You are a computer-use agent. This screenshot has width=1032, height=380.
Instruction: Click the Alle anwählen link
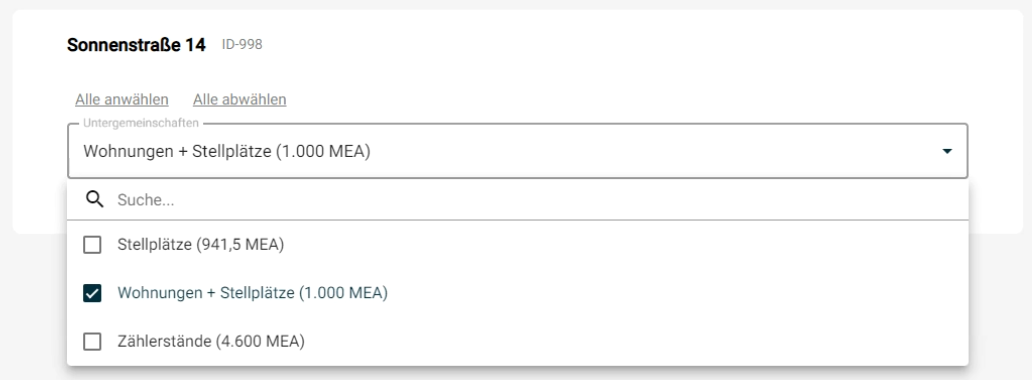pos(122,99)
